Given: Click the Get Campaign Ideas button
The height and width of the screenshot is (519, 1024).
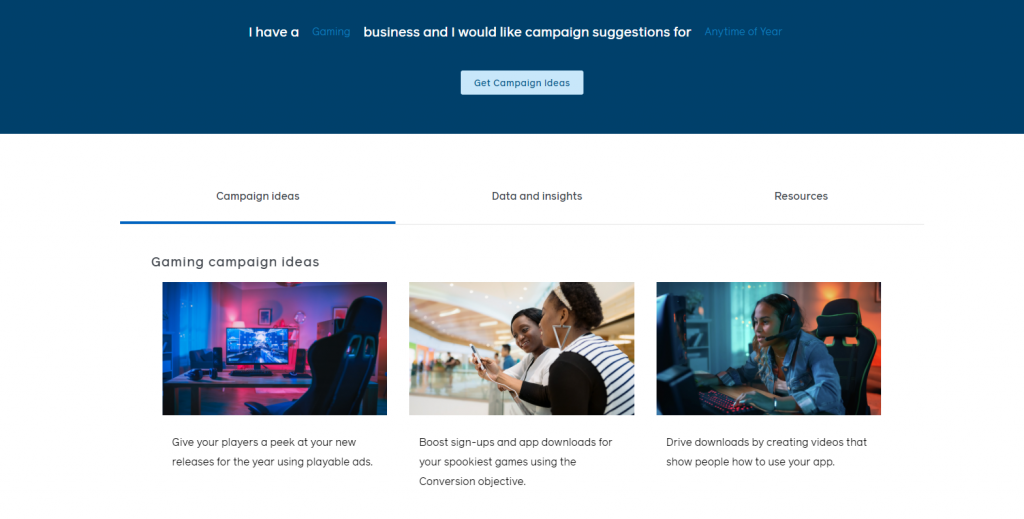Looking at the screenshot, I should tap(522, 83).
